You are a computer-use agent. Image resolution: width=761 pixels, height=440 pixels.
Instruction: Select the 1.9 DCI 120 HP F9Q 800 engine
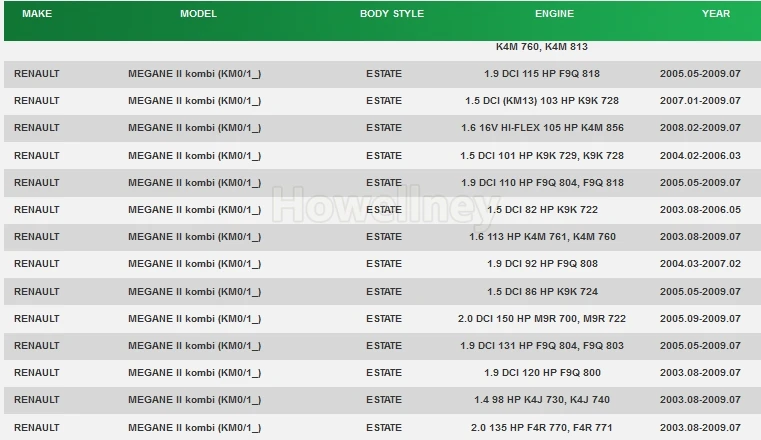point(542,373)
